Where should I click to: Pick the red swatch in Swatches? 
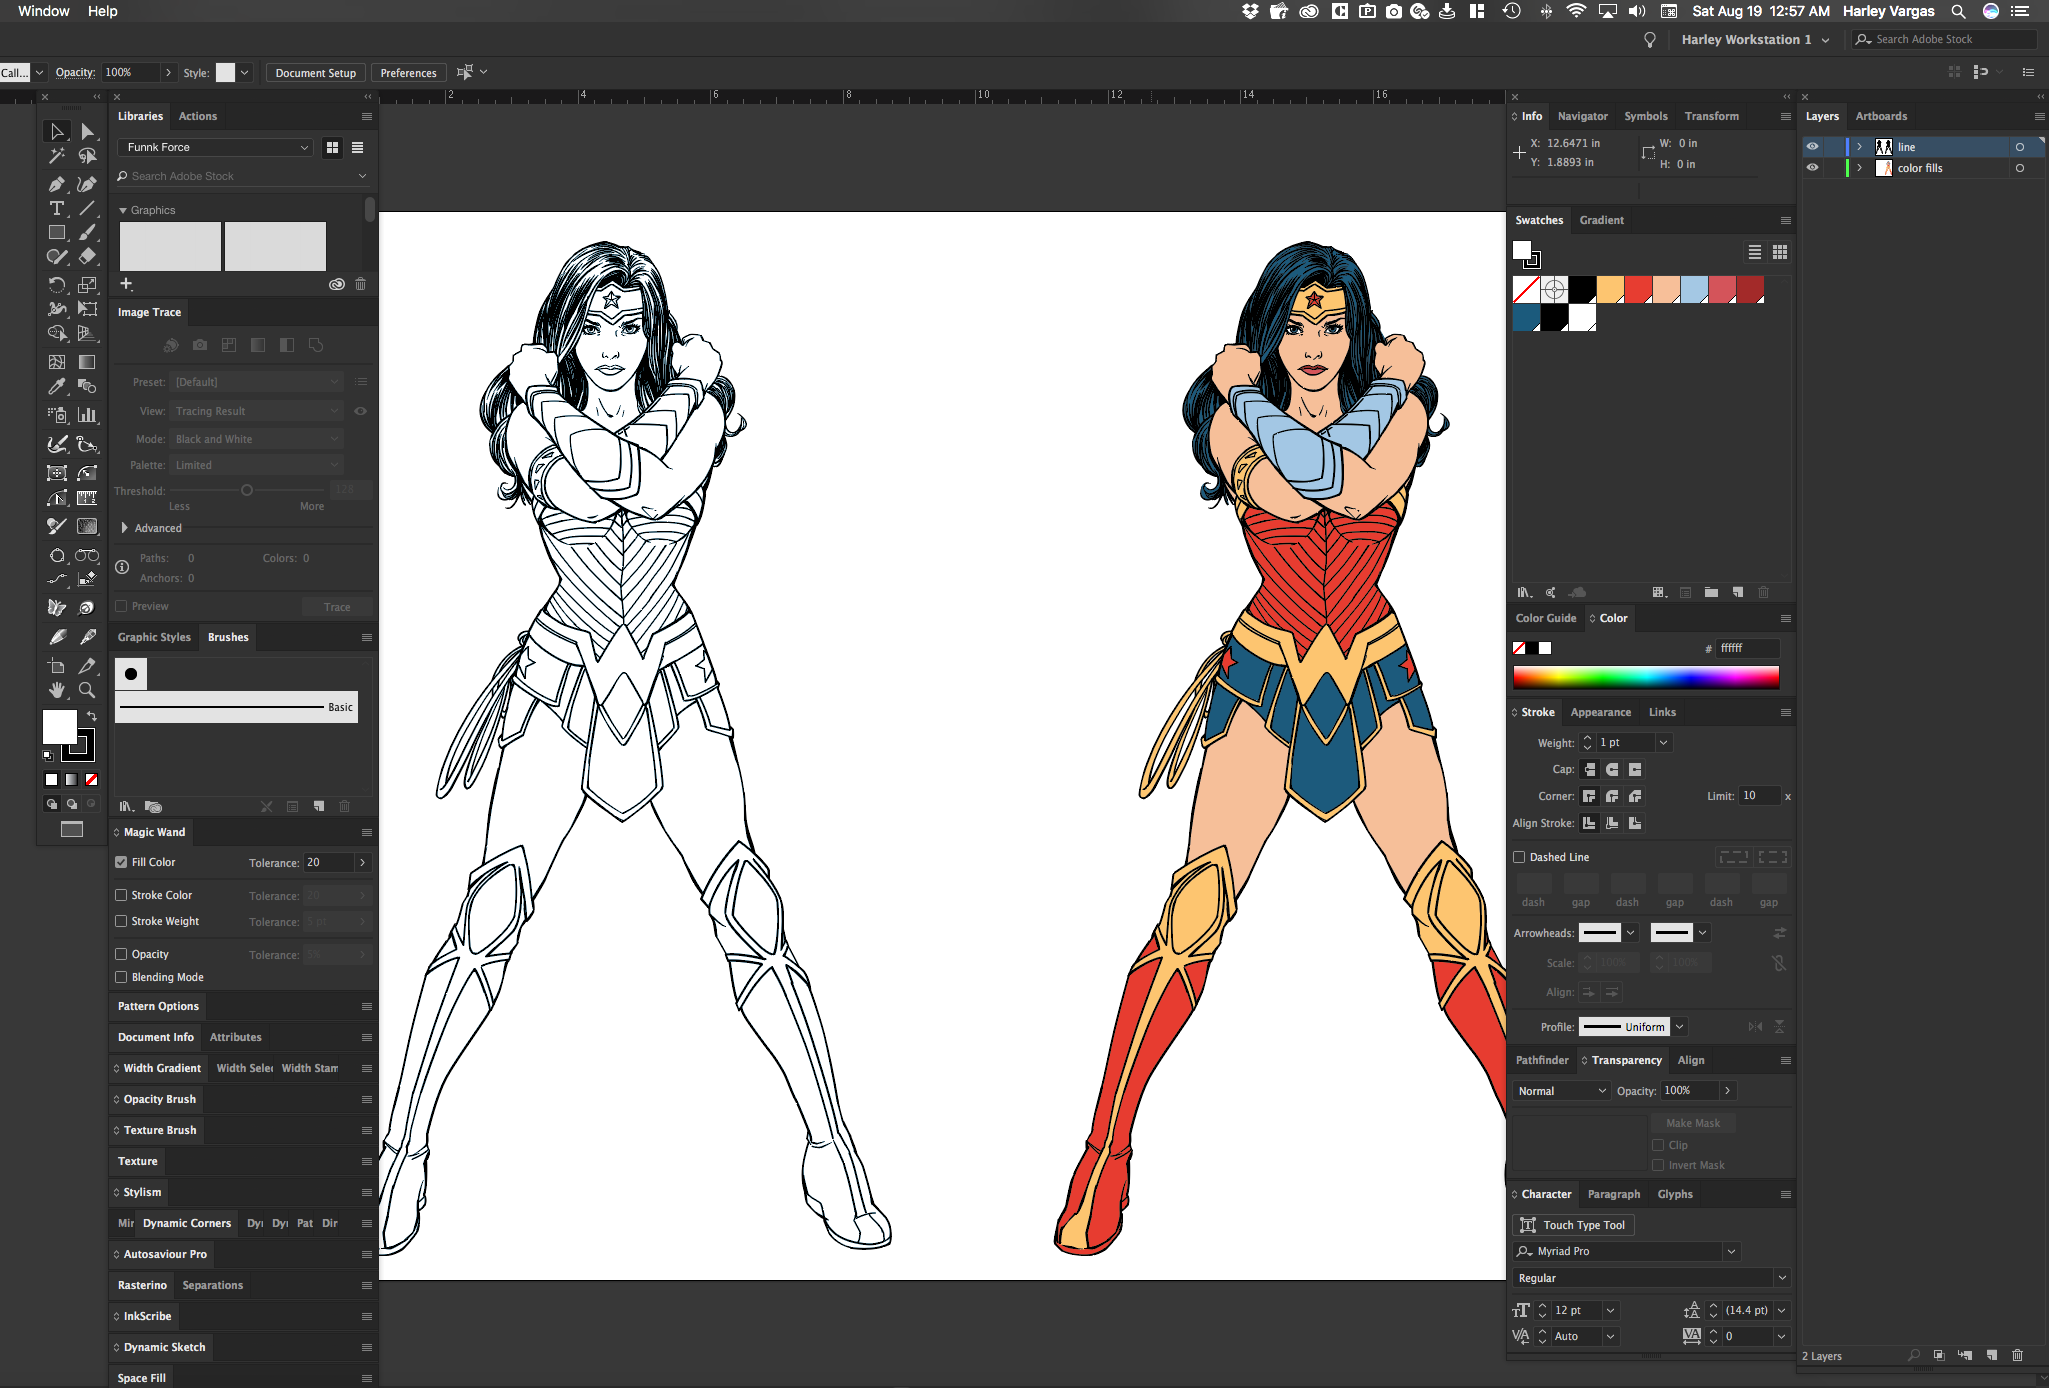click(1638, 290)
